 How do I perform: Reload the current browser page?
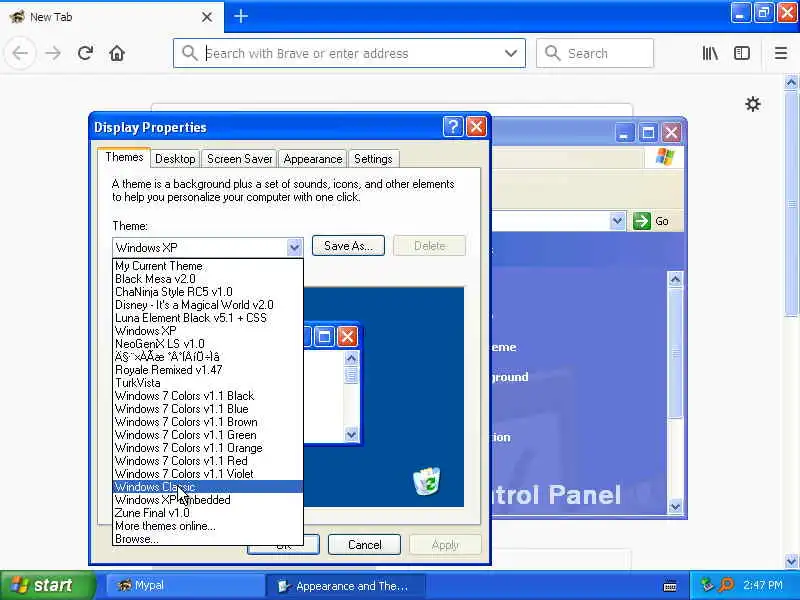[85, 53]
